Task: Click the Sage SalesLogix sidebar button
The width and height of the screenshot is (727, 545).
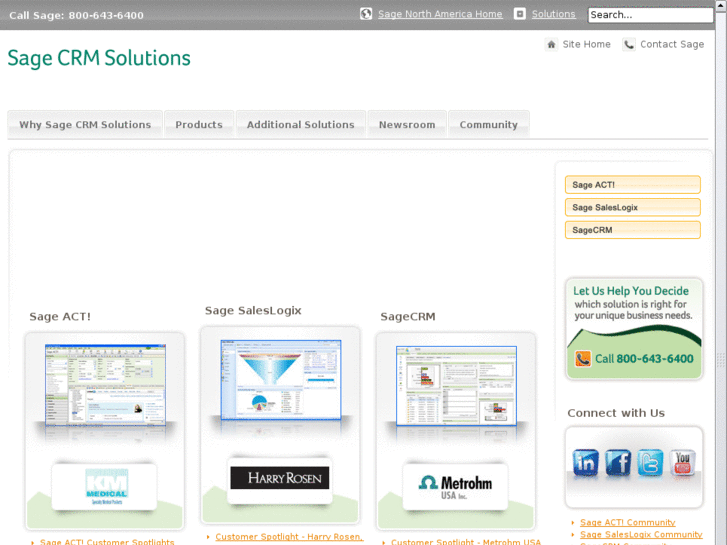Action: (x=632, y=207)
